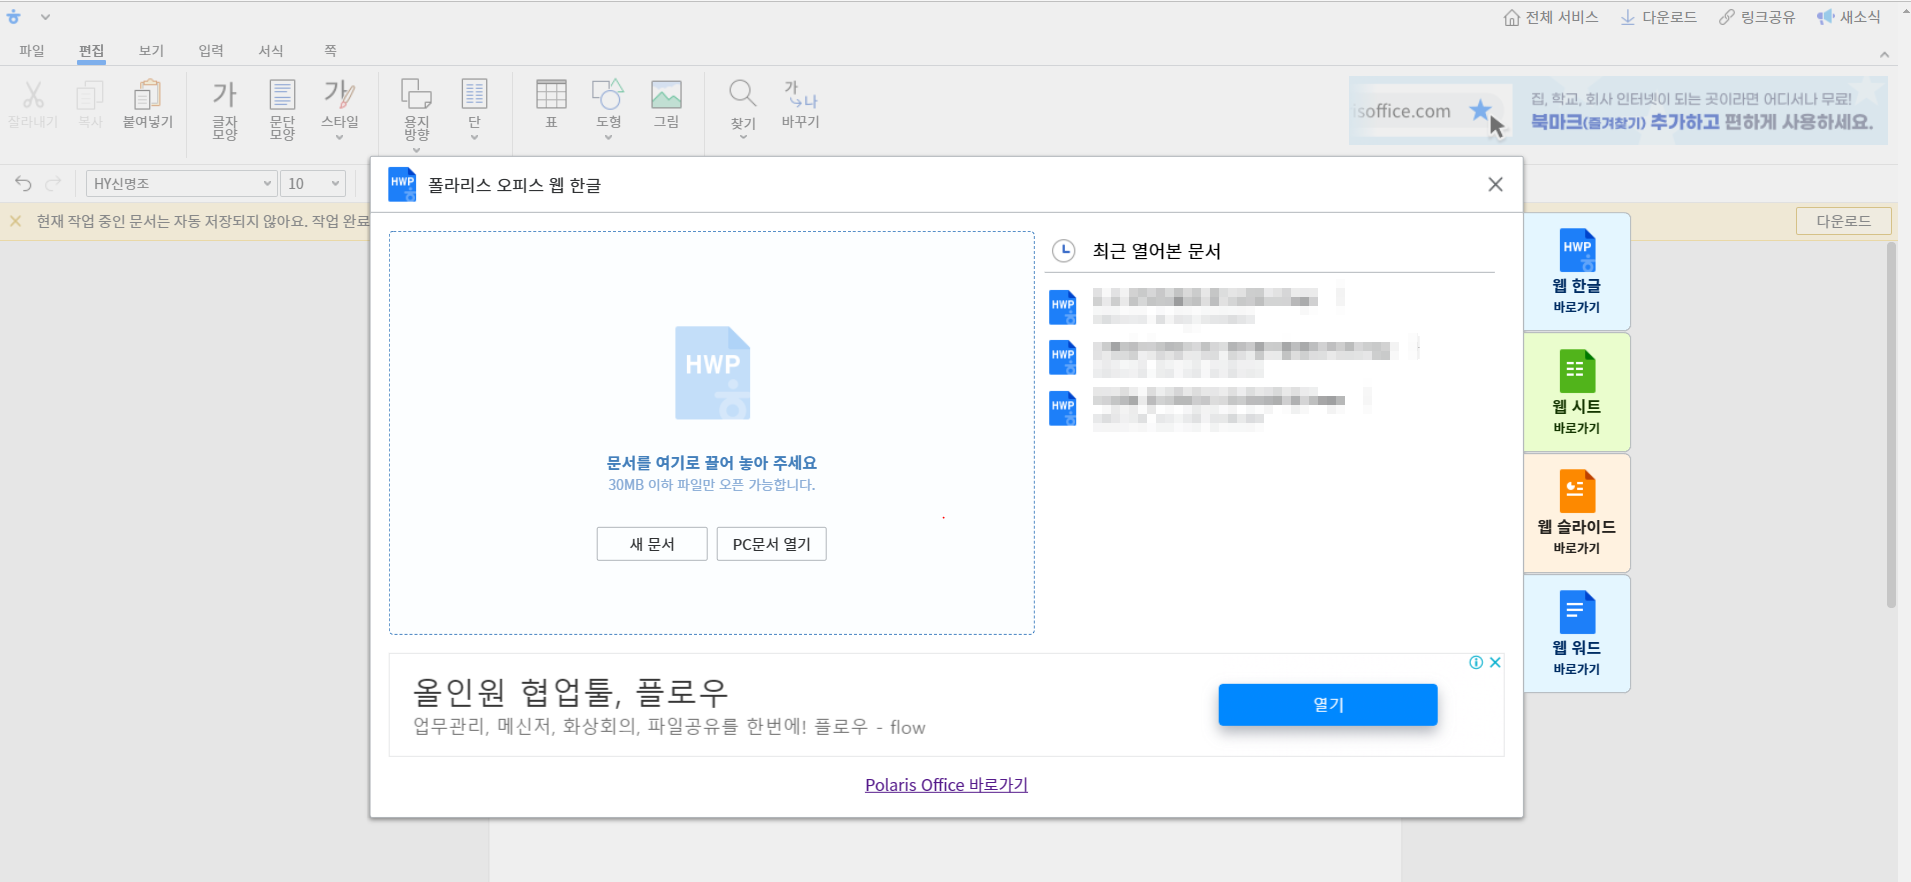Expand the app logo dropdown arrow
This screenshot has width=1911, height=882.
tap(45, 17)
